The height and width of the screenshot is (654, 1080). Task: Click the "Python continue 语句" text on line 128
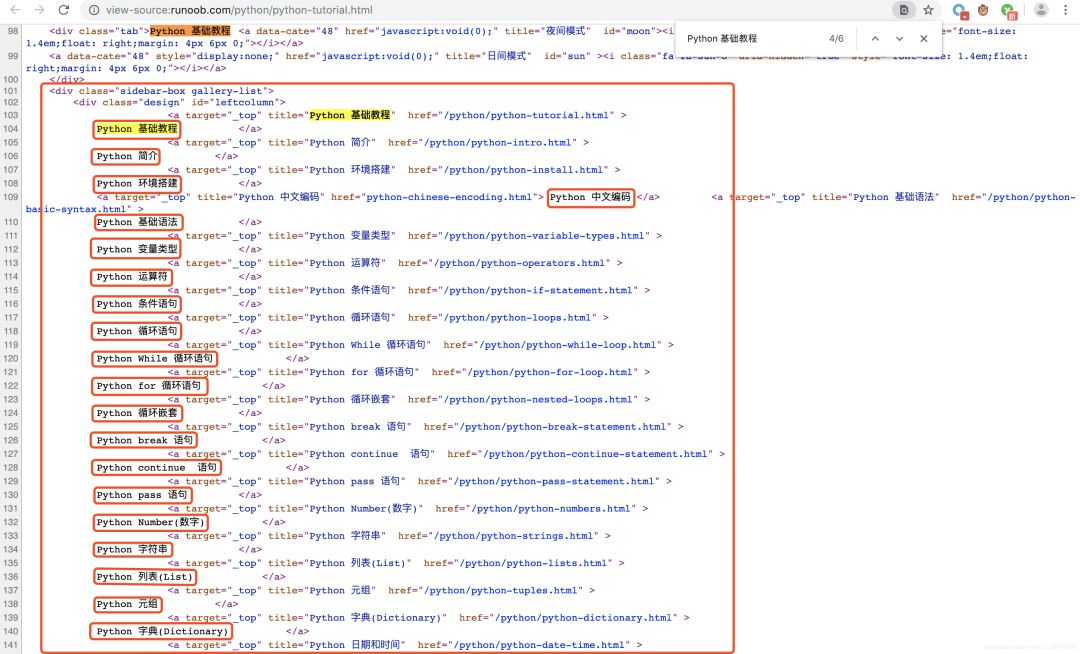tap(157, 467)
